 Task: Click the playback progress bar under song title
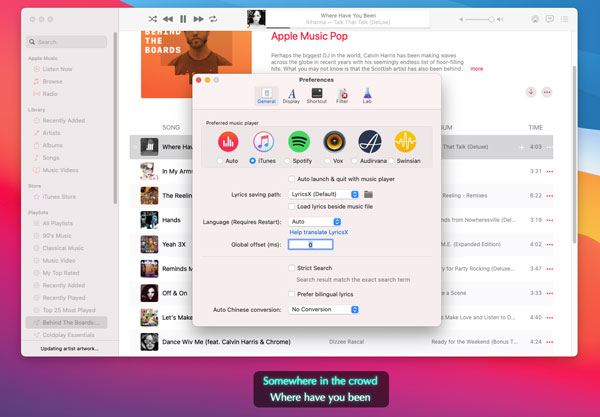click(x=348, y=28)
